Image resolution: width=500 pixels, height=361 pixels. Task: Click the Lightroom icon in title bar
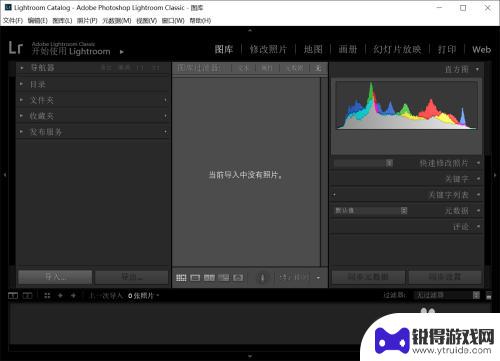click(x=8, y=7)
